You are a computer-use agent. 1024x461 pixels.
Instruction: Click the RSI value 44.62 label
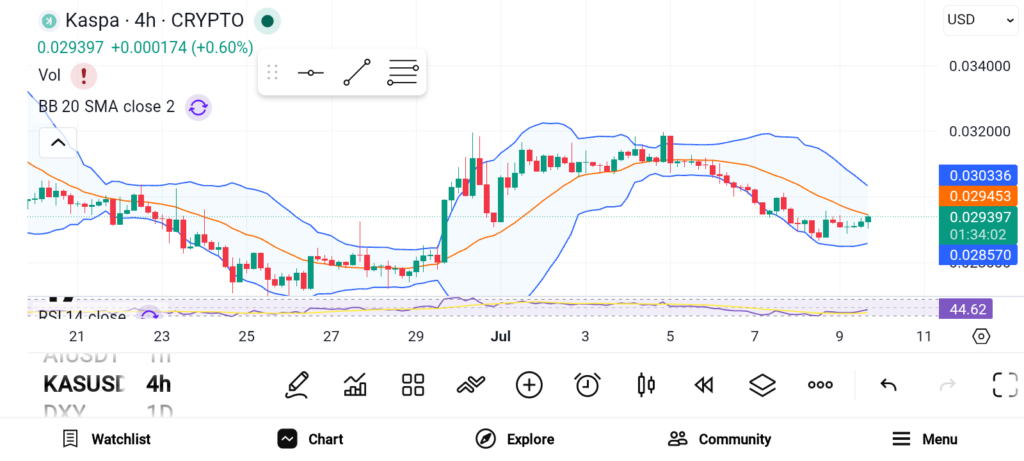click(965, 309)
